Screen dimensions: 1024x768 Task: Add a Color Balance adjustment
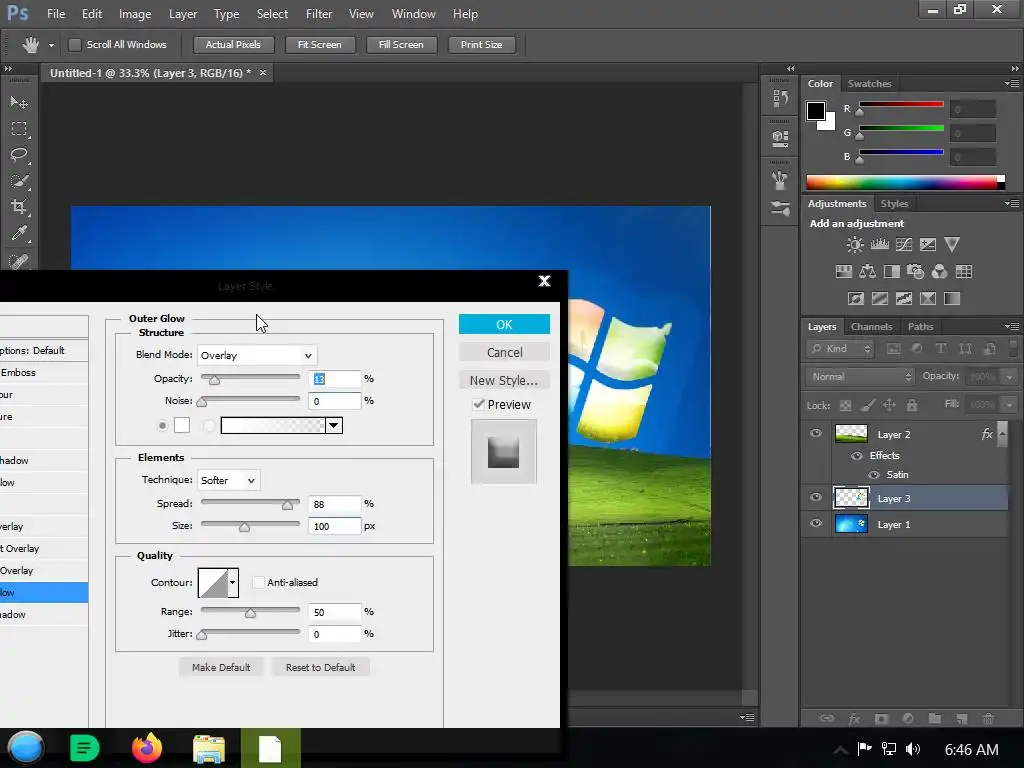pyautogui.click(x=867, y=272)
